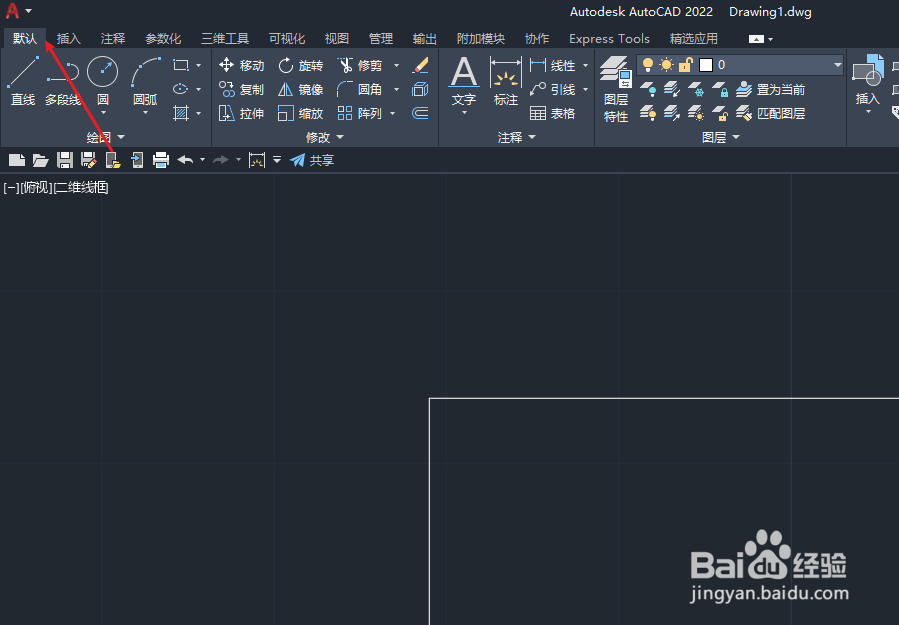Screen dimensions: 899x625
Task: Click the 线性 linear dimension tool
Action: point(553,65)
